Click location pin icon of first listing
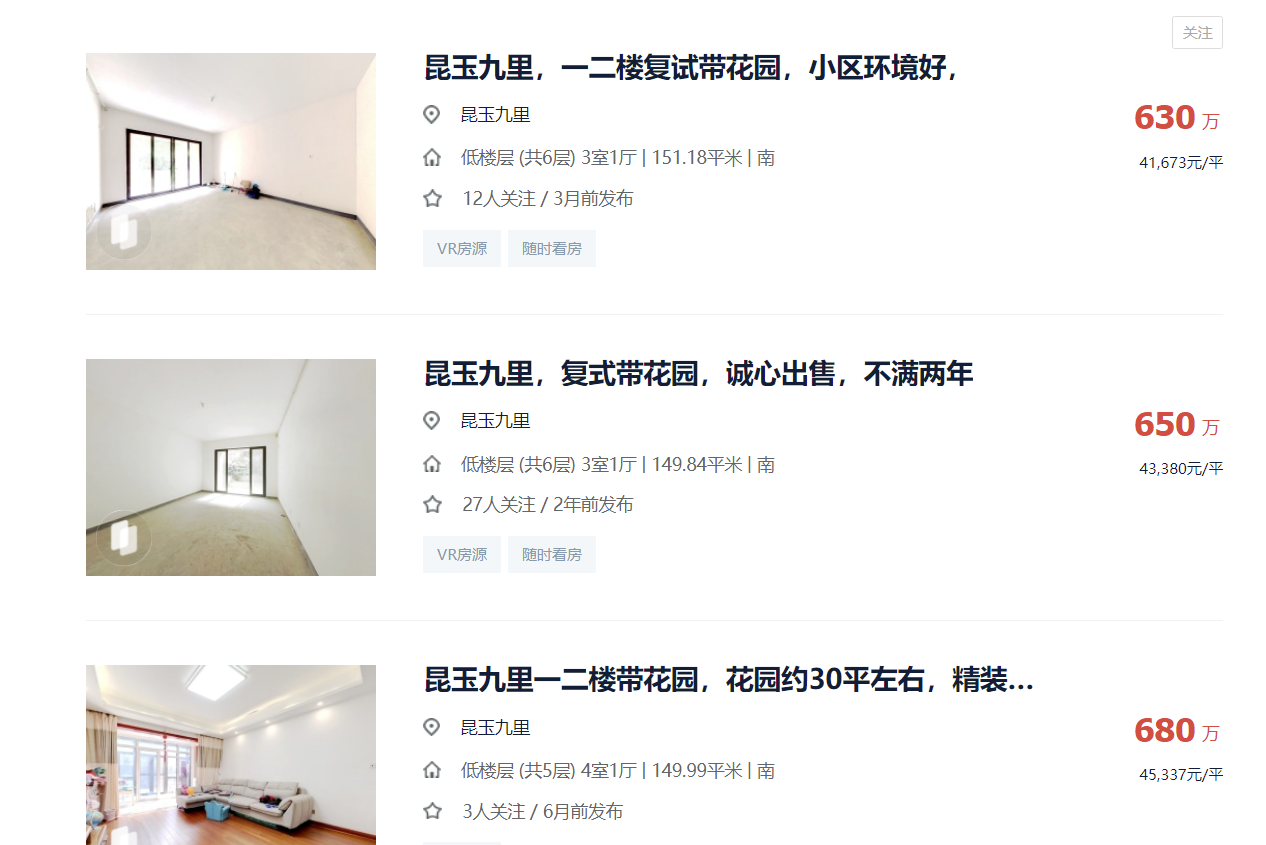 (x=432, y=115)
